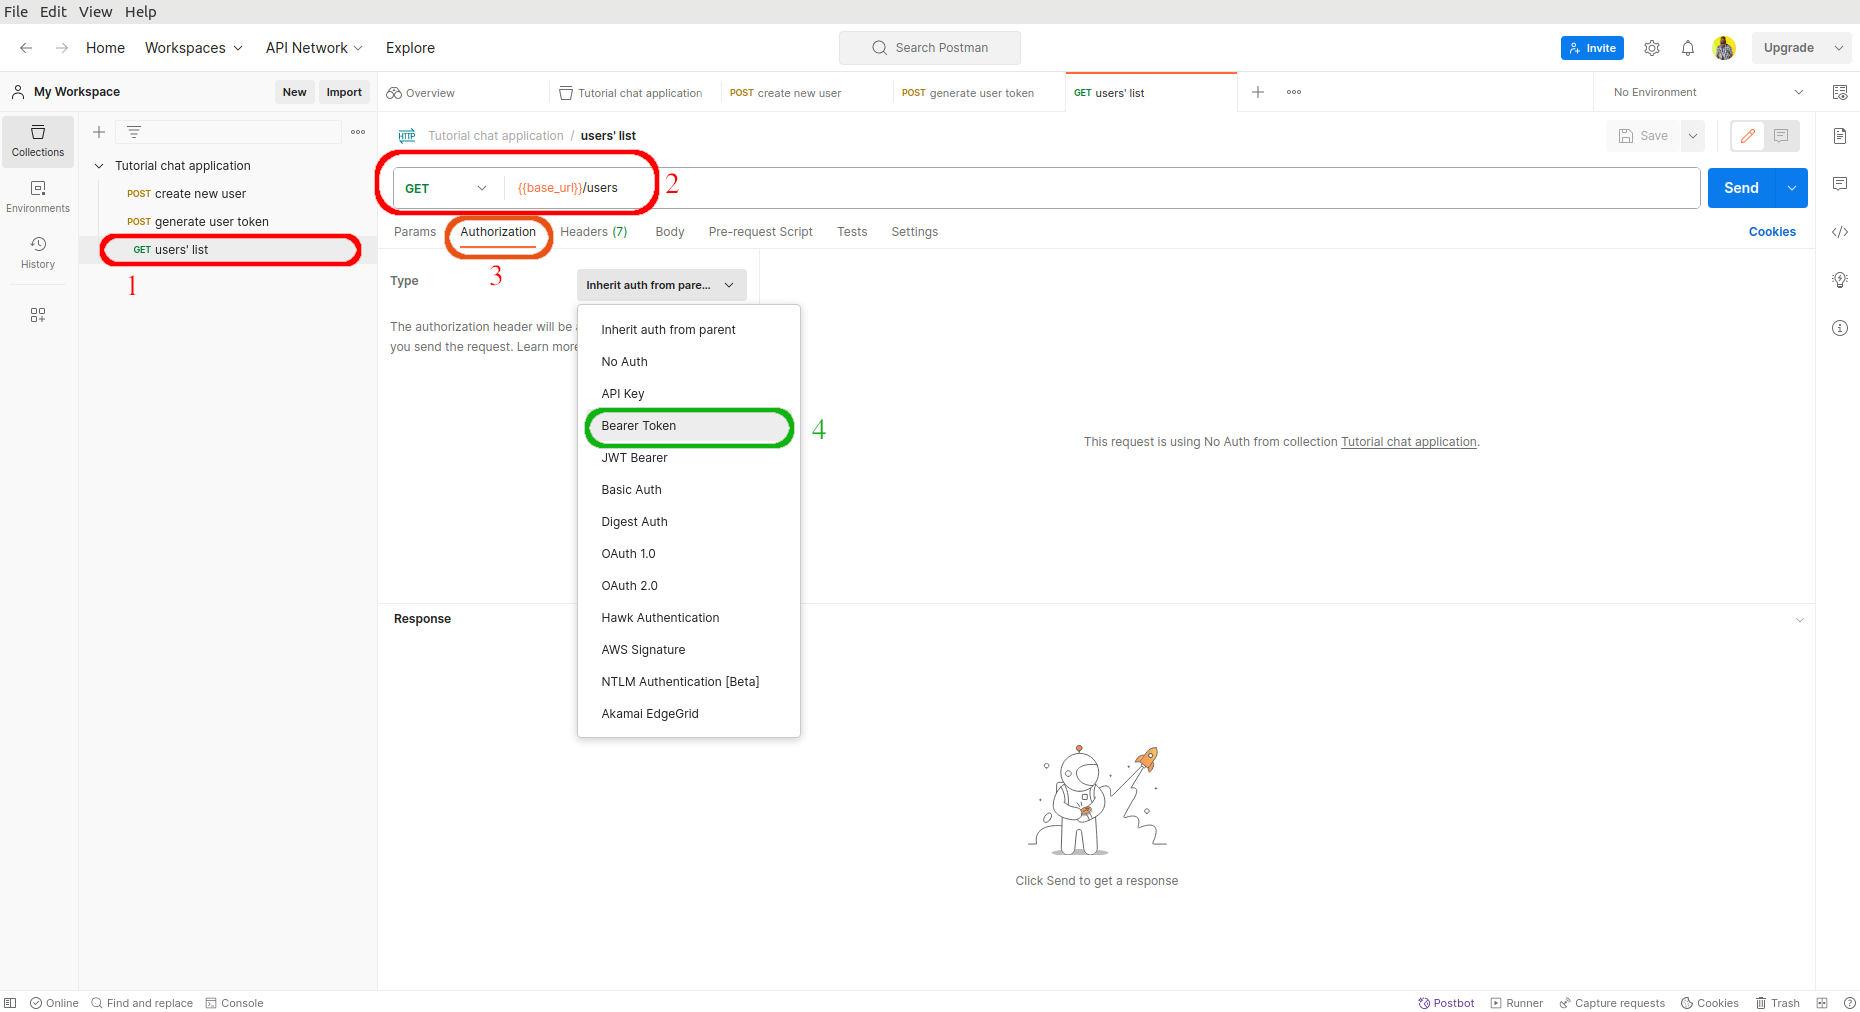Click the Import button
Image resolution: width=1860 pixels, height=1012 pixels.
344,92
